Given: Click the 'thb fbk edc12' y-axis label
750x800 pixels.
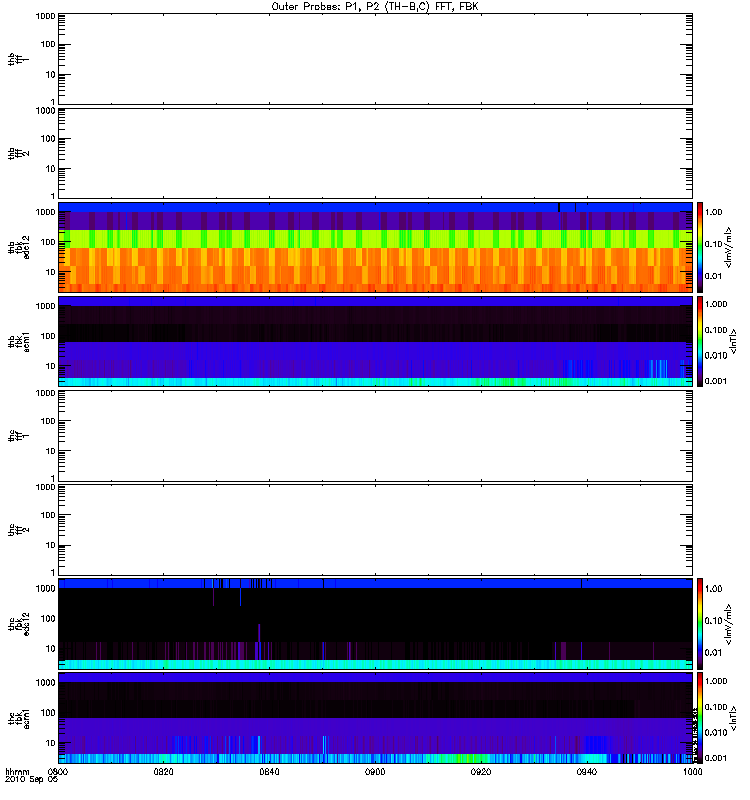Looking at the screenshot, I should click(x=19, y=247).
